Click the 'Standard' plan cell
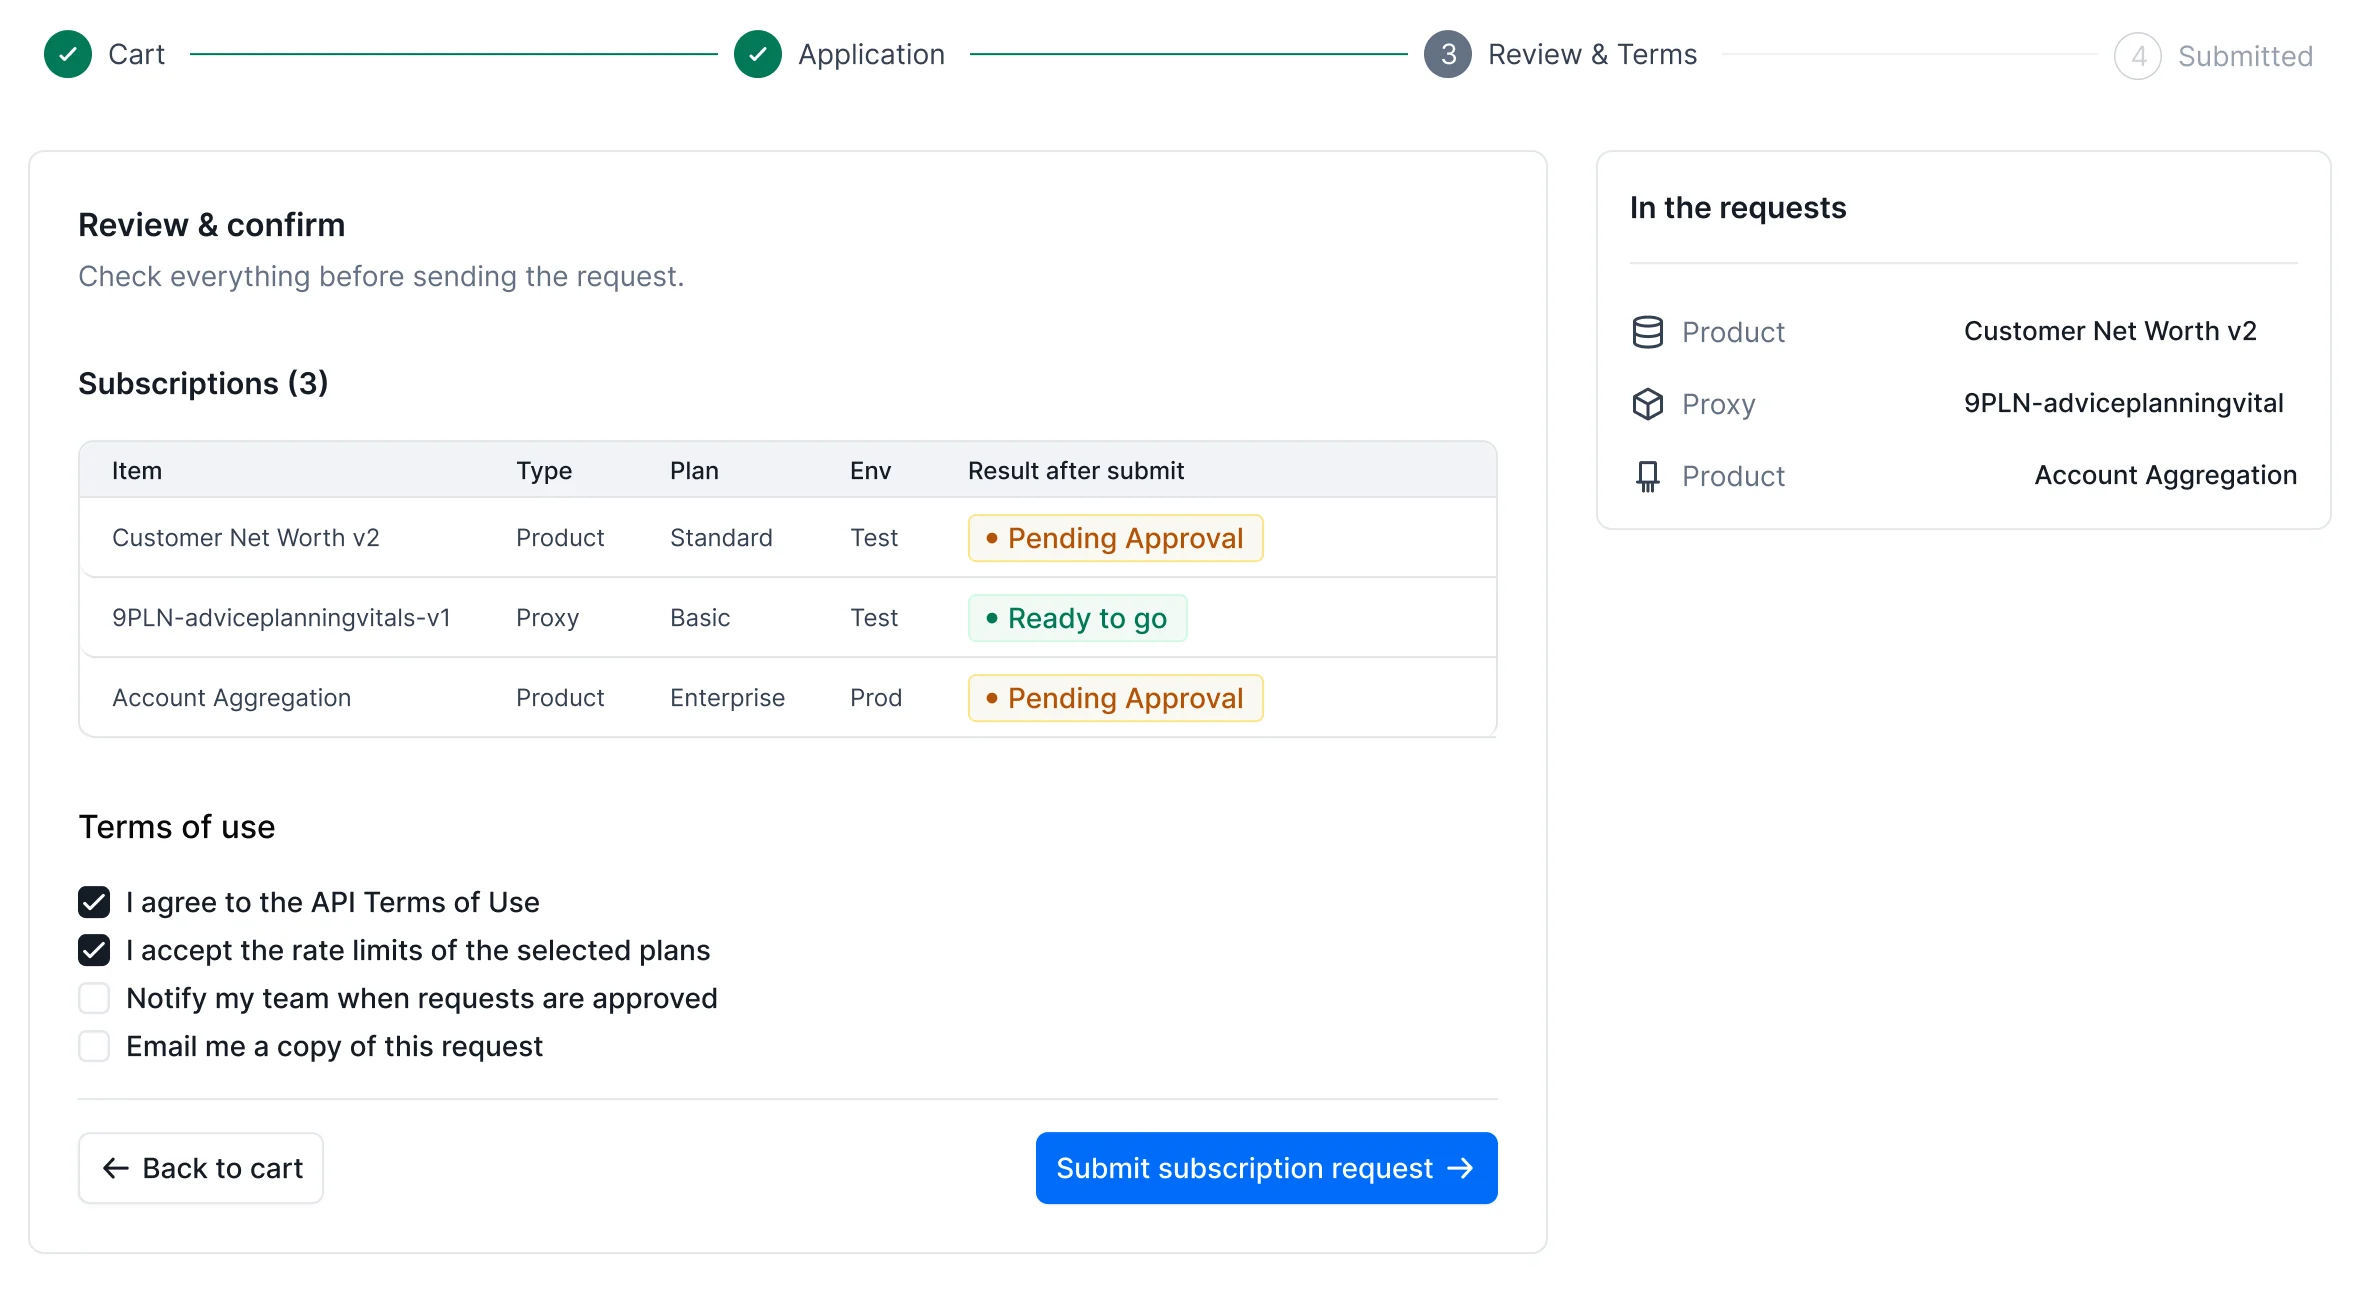This screenshot has height=1290, width=2380. pos(721,538)
